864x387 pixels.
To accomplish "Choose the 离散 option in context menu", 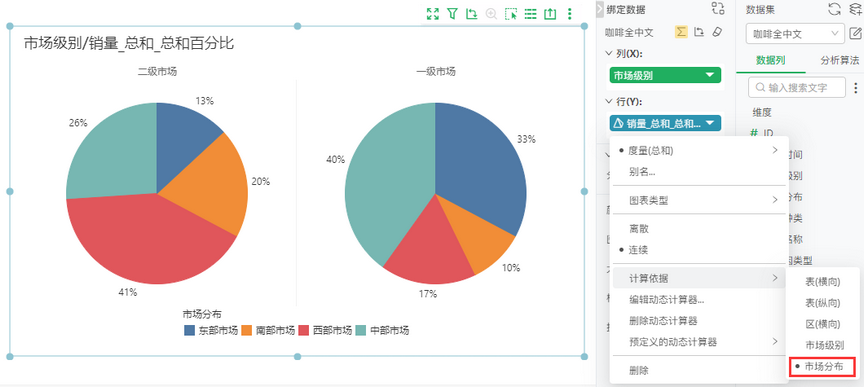I will point(639,228).
